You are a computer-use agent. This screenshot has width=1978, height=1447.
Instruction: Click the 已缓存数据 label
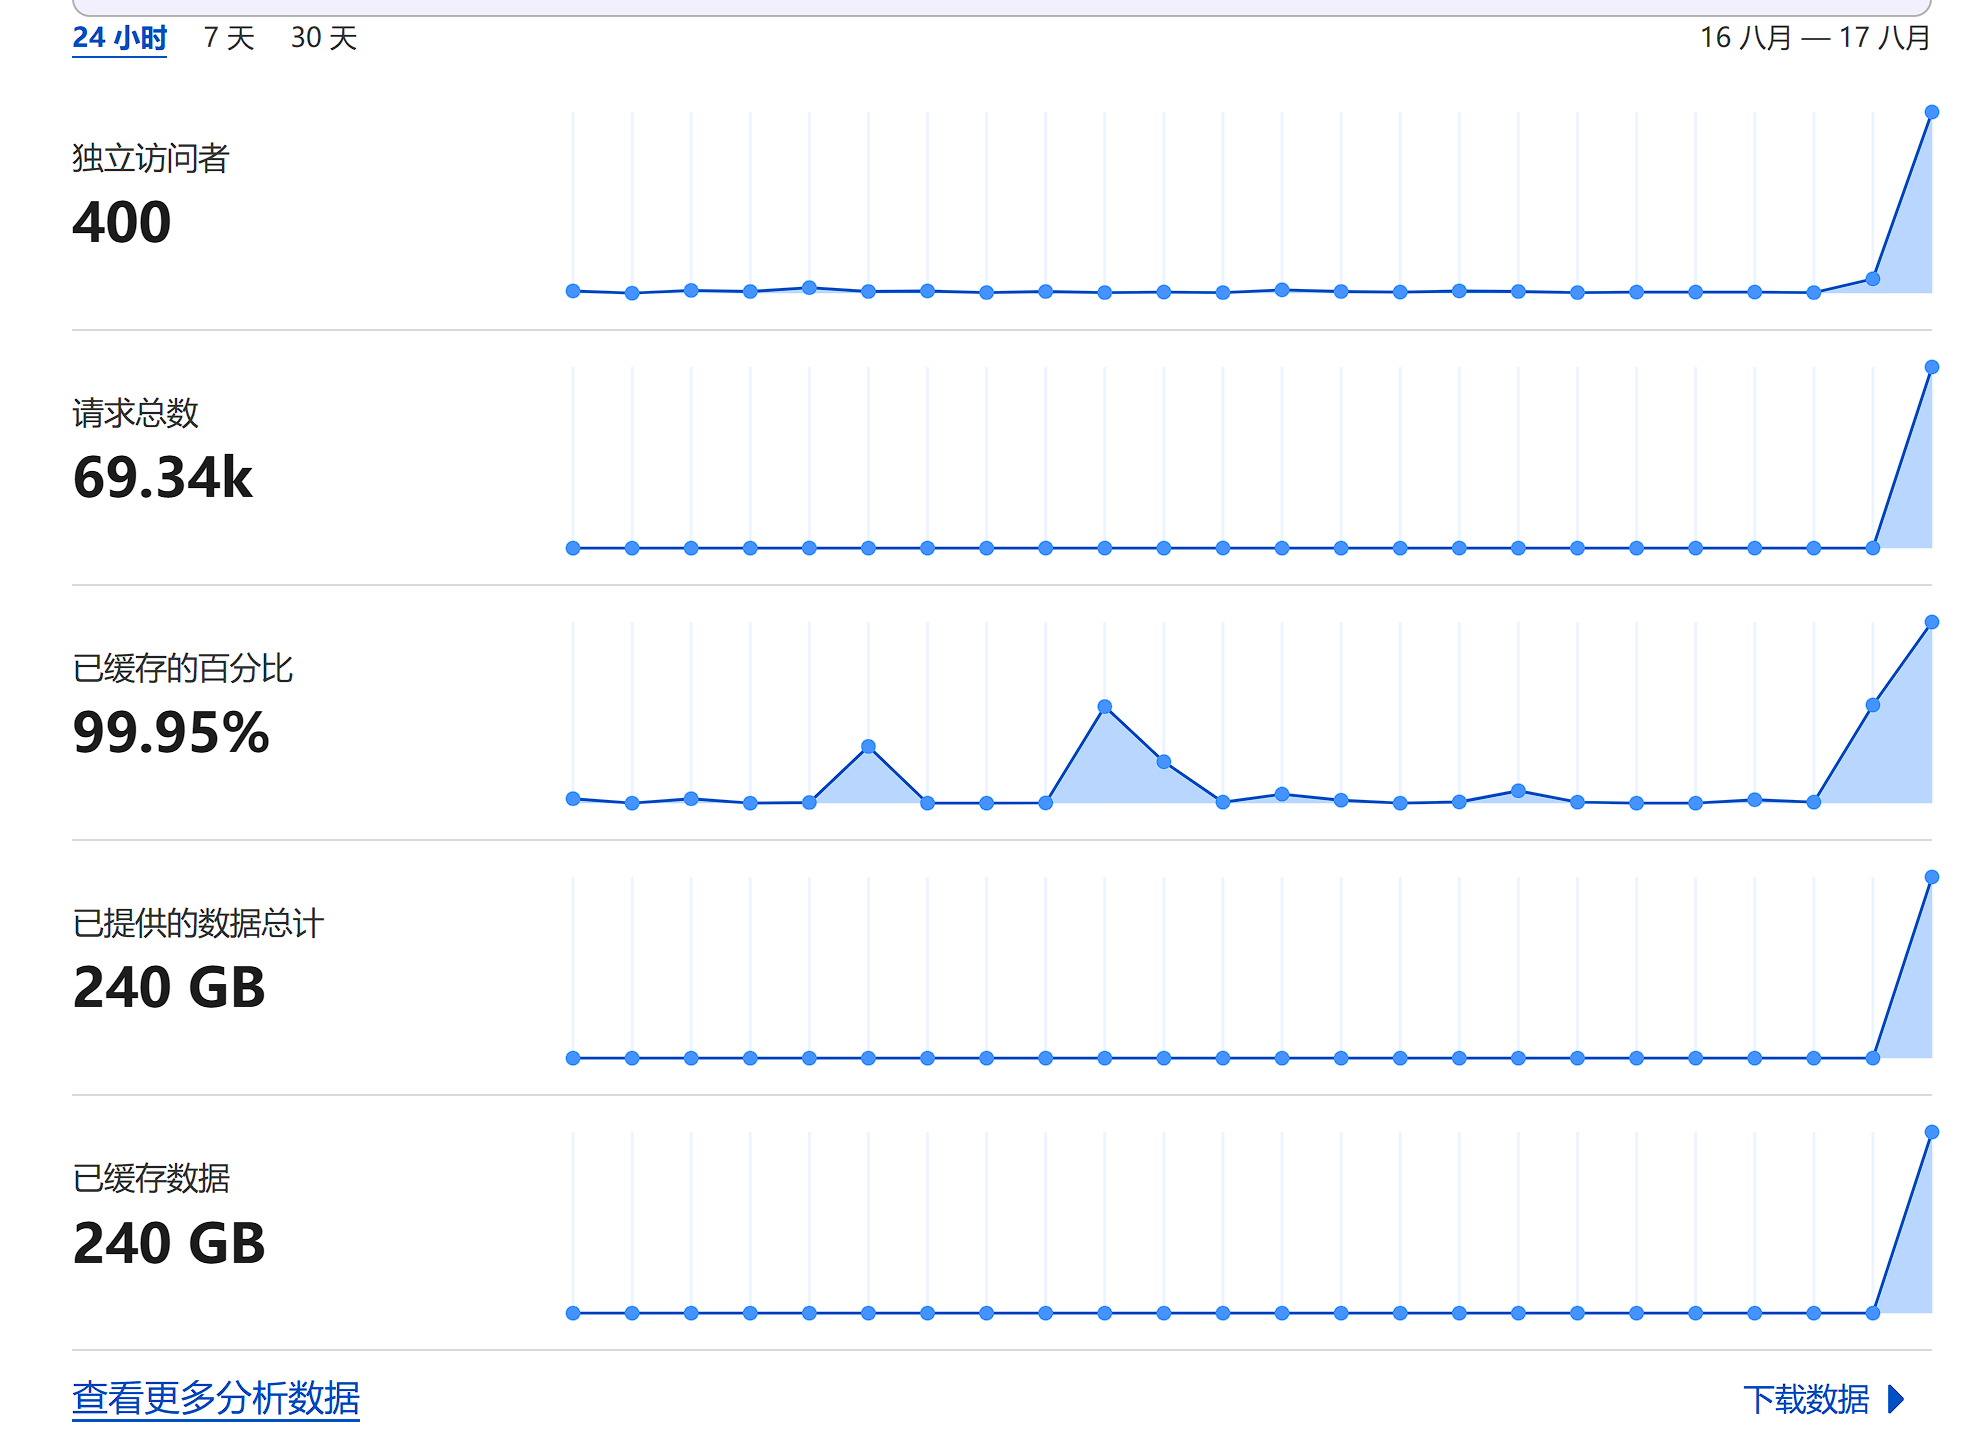(151, 1178)
